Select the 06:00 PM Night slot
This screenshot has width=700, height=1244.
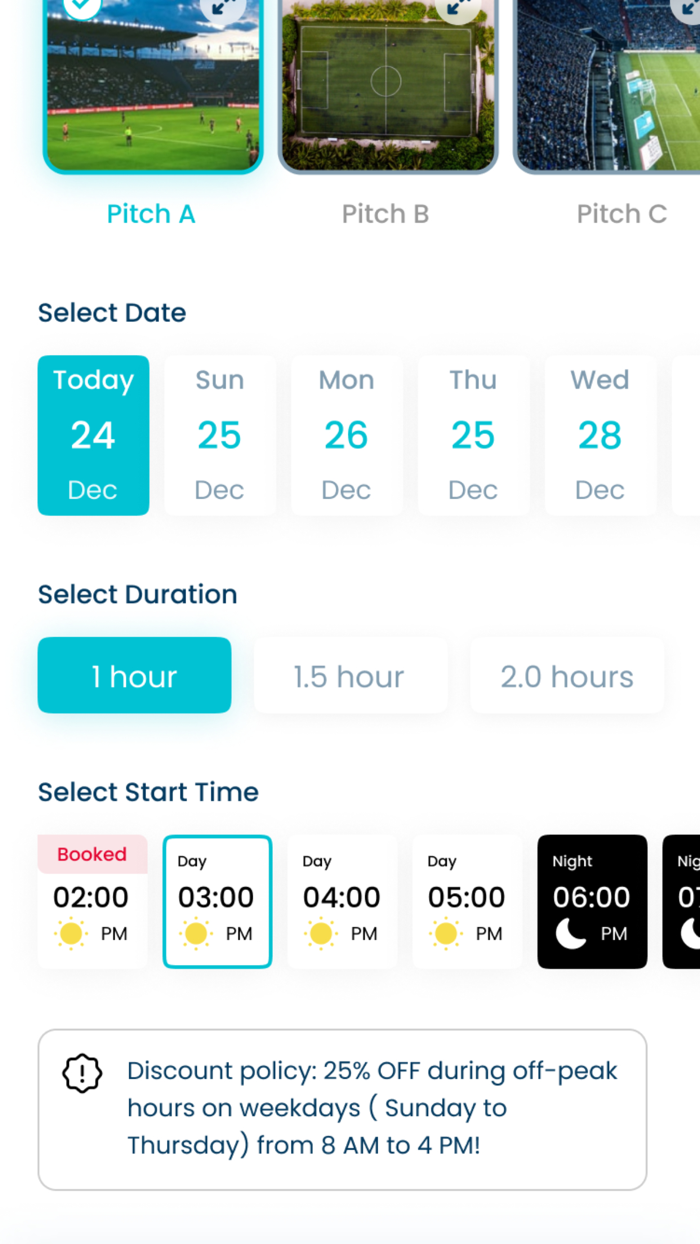pos(592,899)
